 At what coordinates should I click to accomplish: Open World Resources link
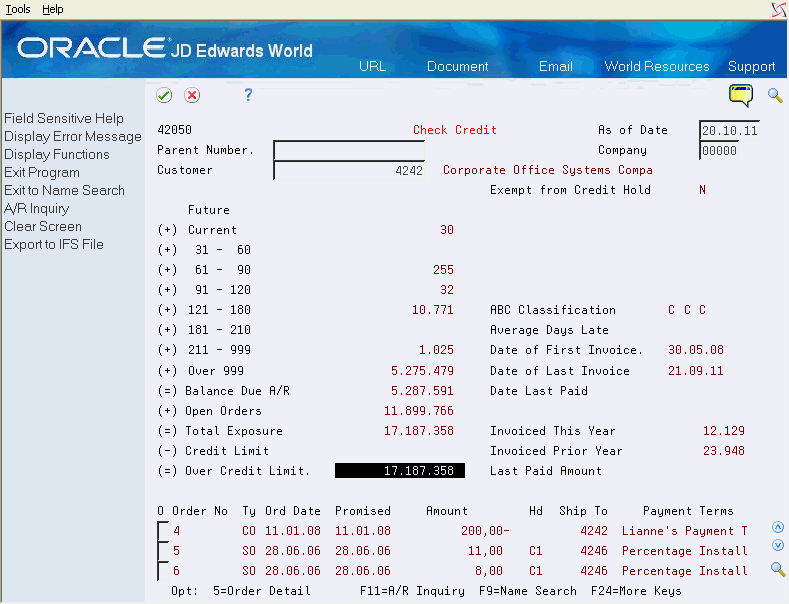657,66
